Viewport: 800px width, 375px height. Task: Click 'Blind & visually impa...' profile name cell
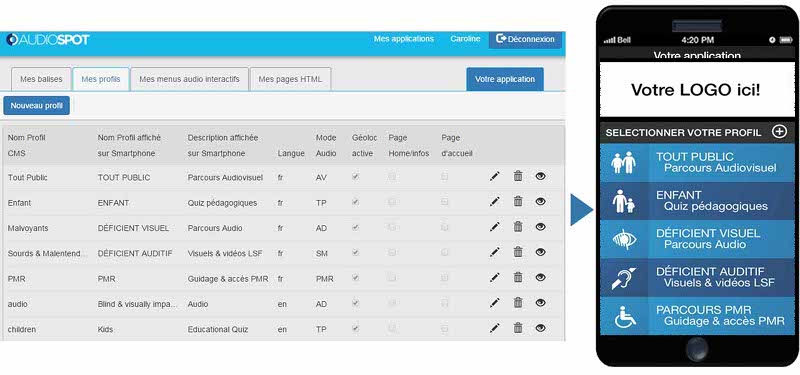click(138, 304)
